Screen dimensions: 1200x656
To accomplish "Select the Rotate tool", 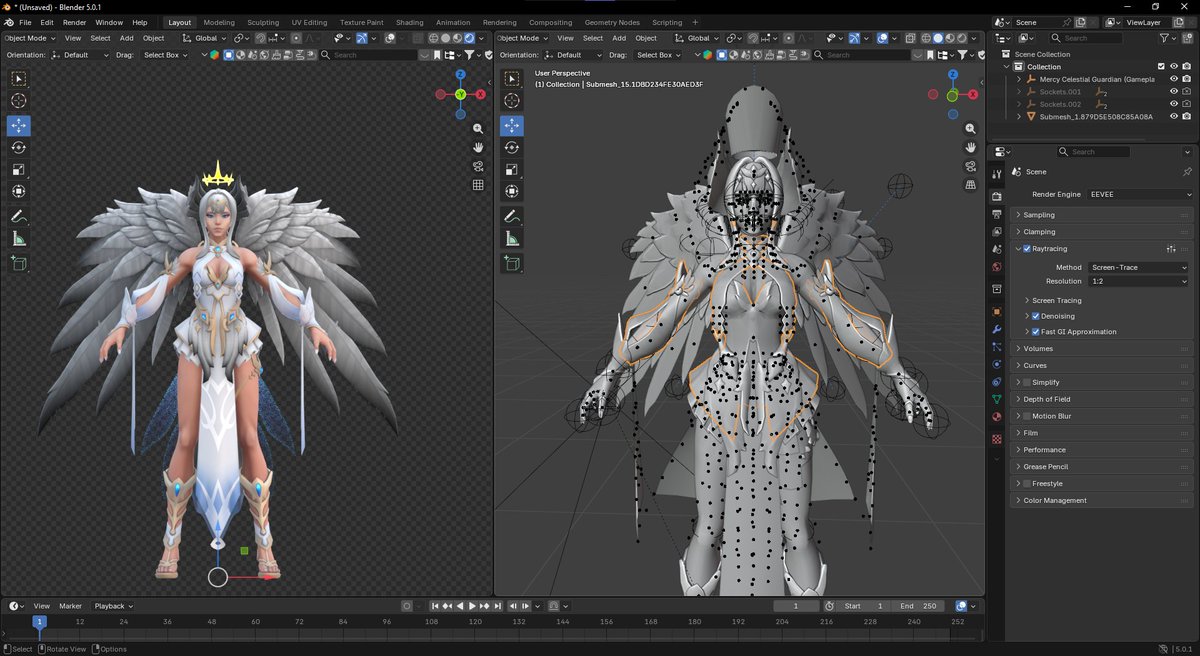I will point(18,147).
